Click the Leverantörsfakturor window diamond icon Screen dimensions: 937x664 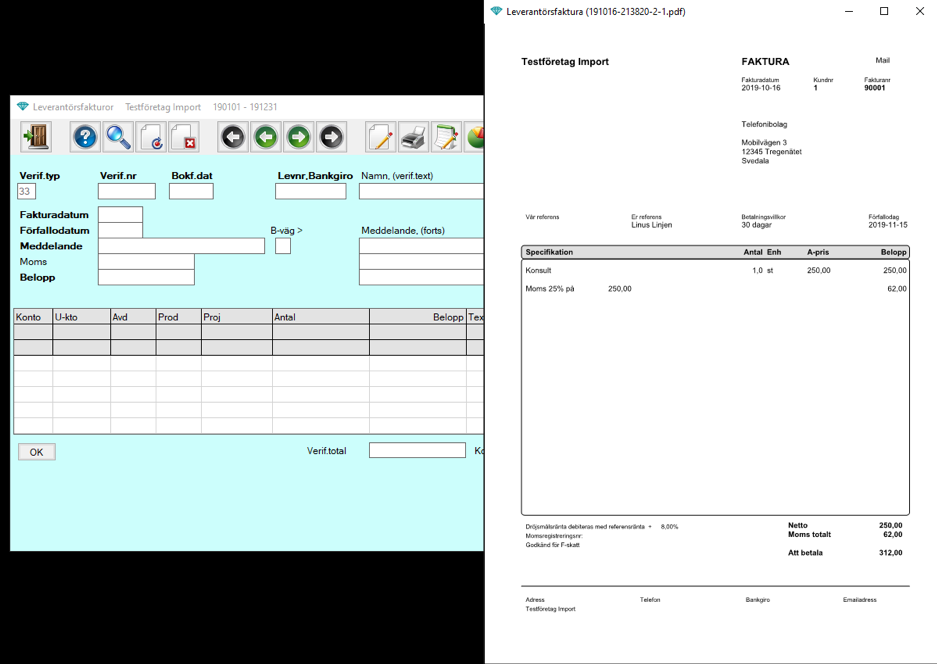tap(23, 106)
